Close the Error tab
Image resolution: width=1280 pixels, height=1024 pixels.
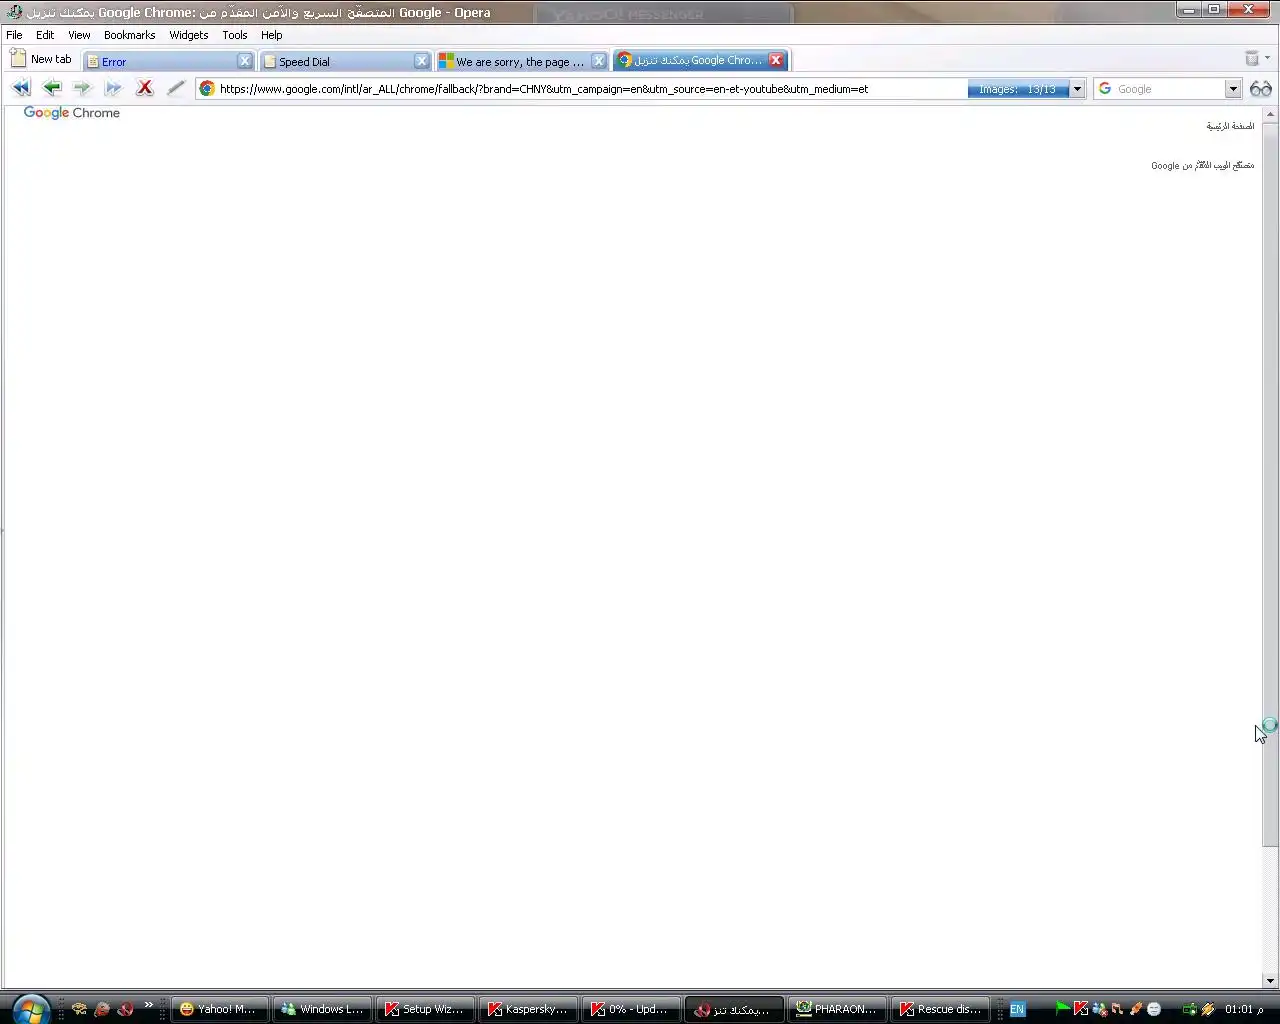coord(244,61)
